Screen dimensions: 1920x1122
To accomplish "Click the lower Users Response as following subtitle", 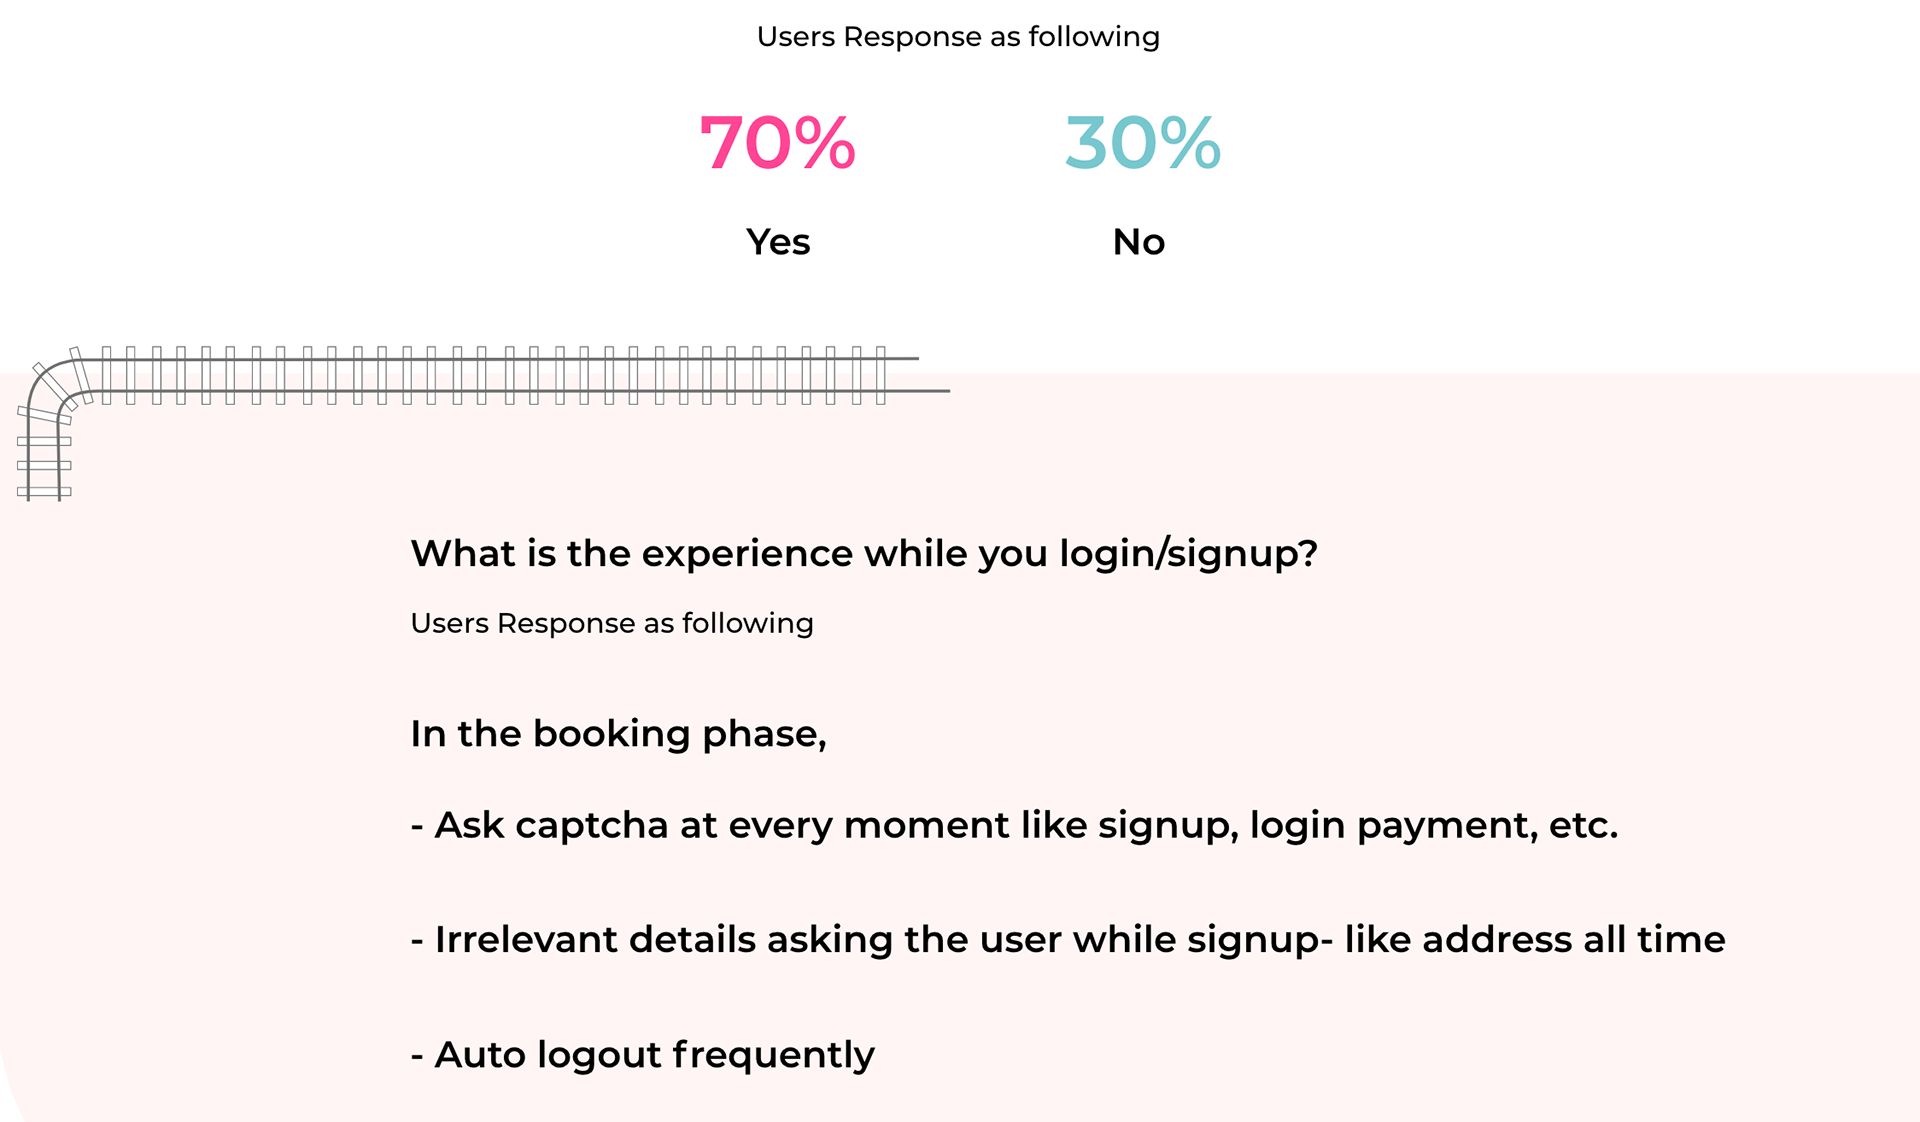I will pos(612,623).
